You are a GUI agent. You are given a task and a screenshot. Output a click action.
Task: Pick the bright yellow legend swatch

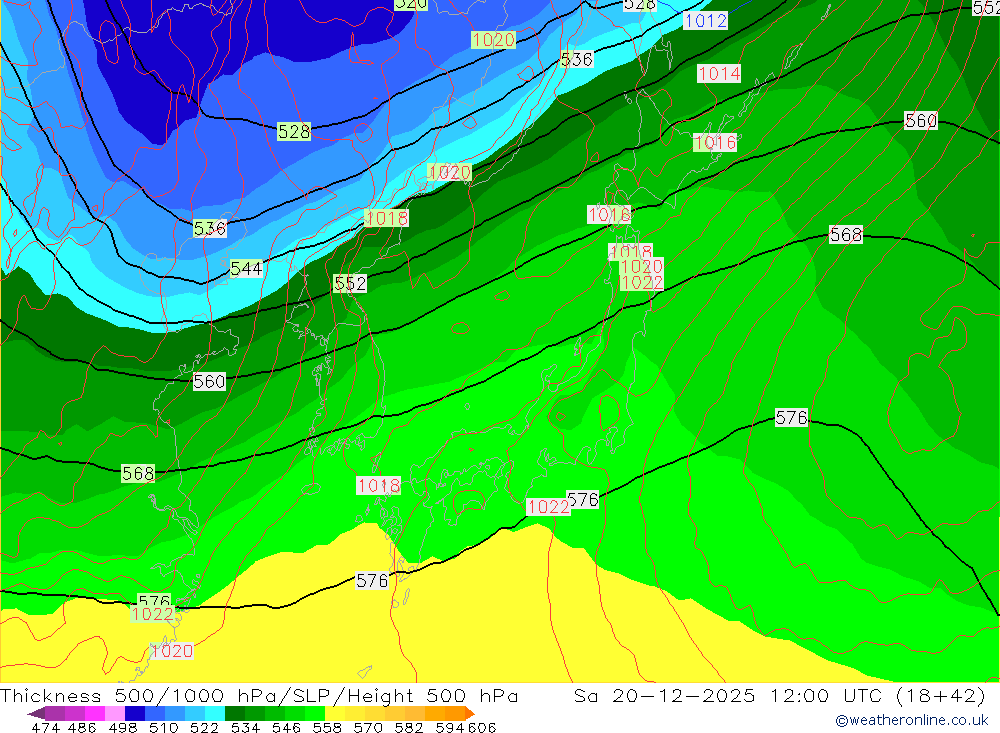pos(335,713)
